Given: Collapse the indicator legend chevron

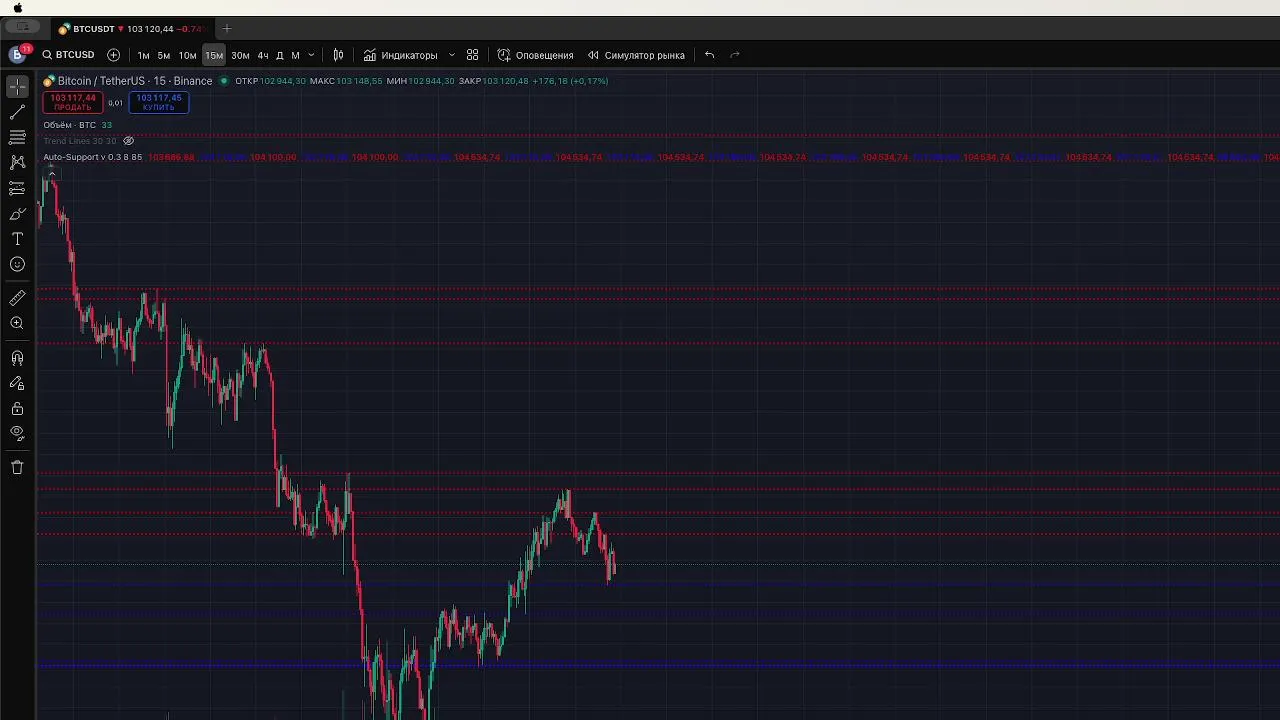Looking at the screenshot, I should pos(51,173).
